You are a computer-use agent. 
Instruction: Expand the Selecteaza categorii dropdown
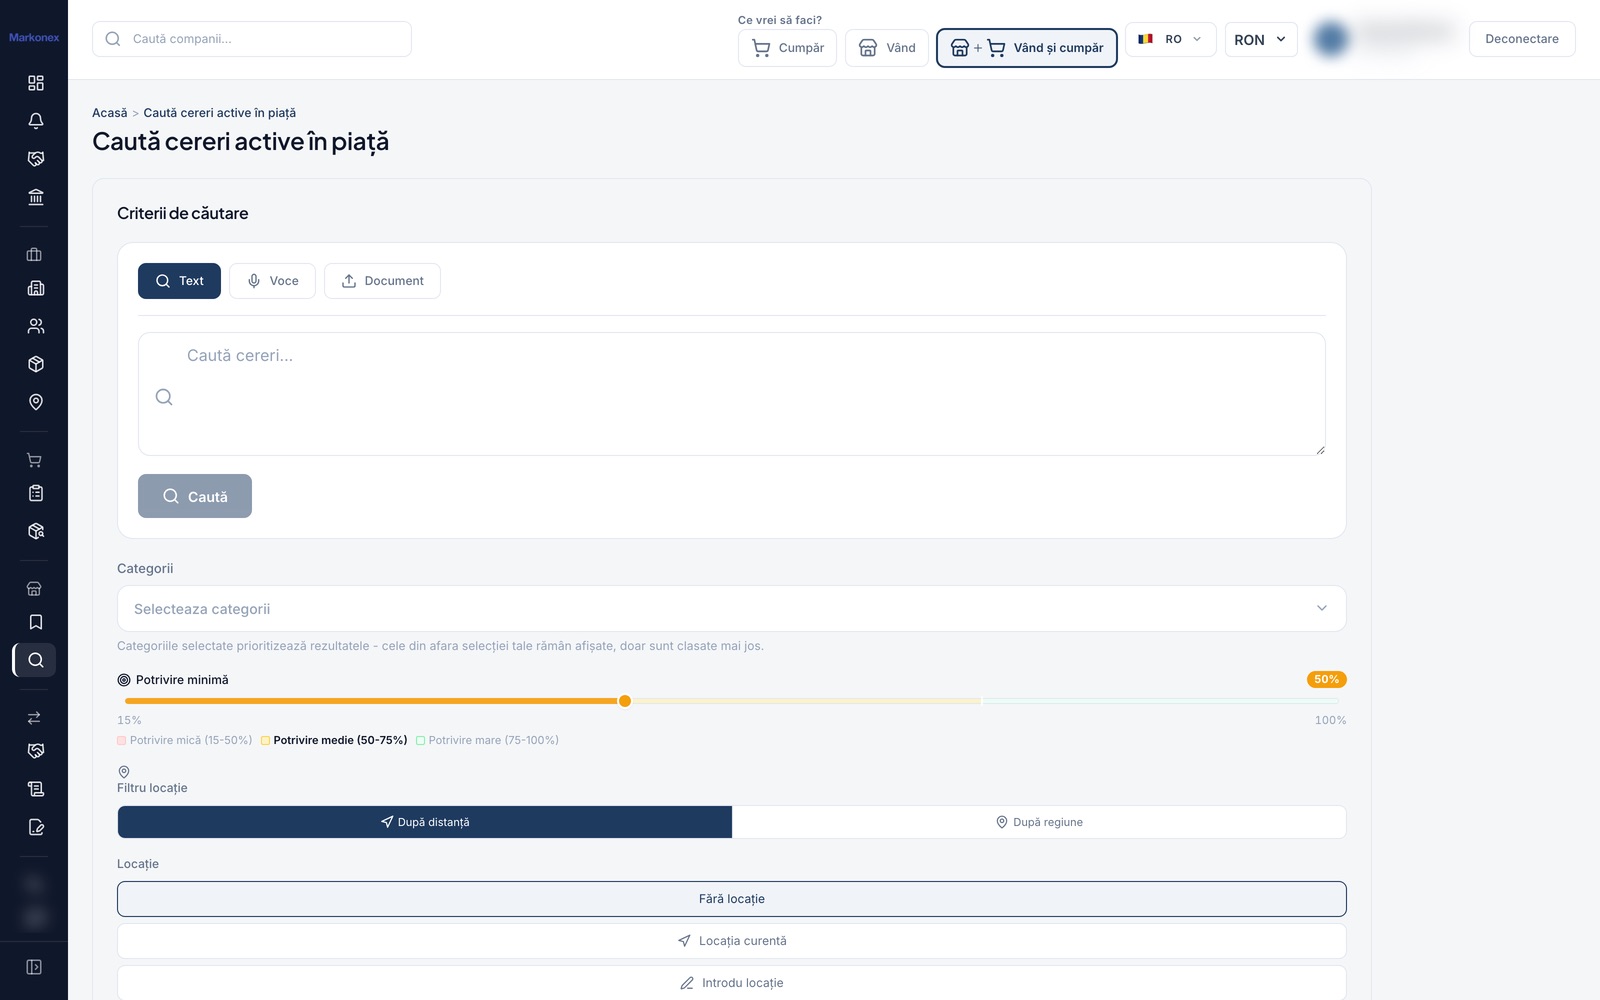point(732,609)
